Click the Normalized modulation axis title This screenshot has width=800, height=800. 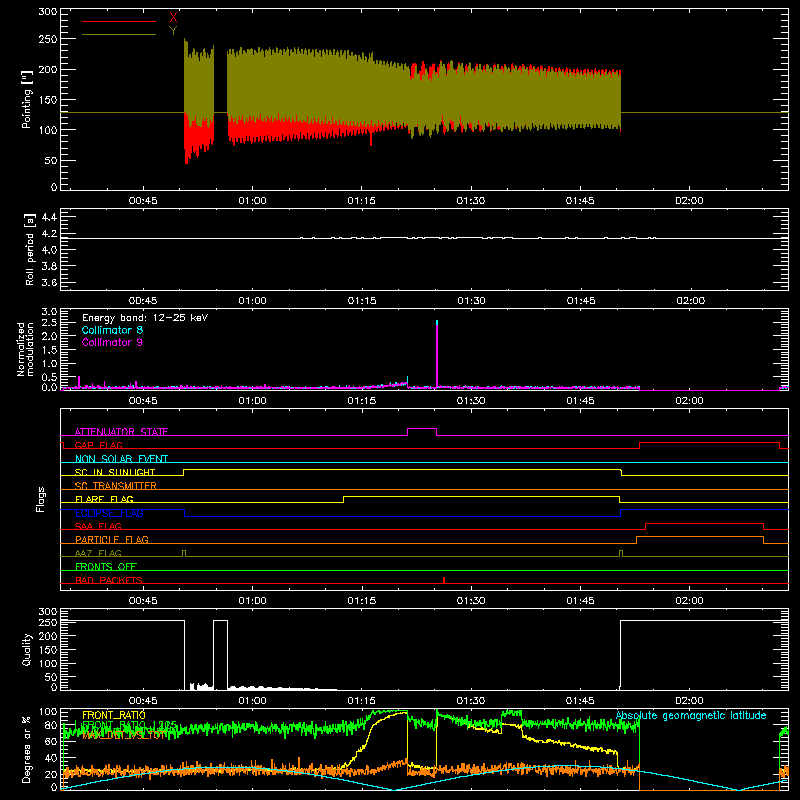[x=25, y=349]
